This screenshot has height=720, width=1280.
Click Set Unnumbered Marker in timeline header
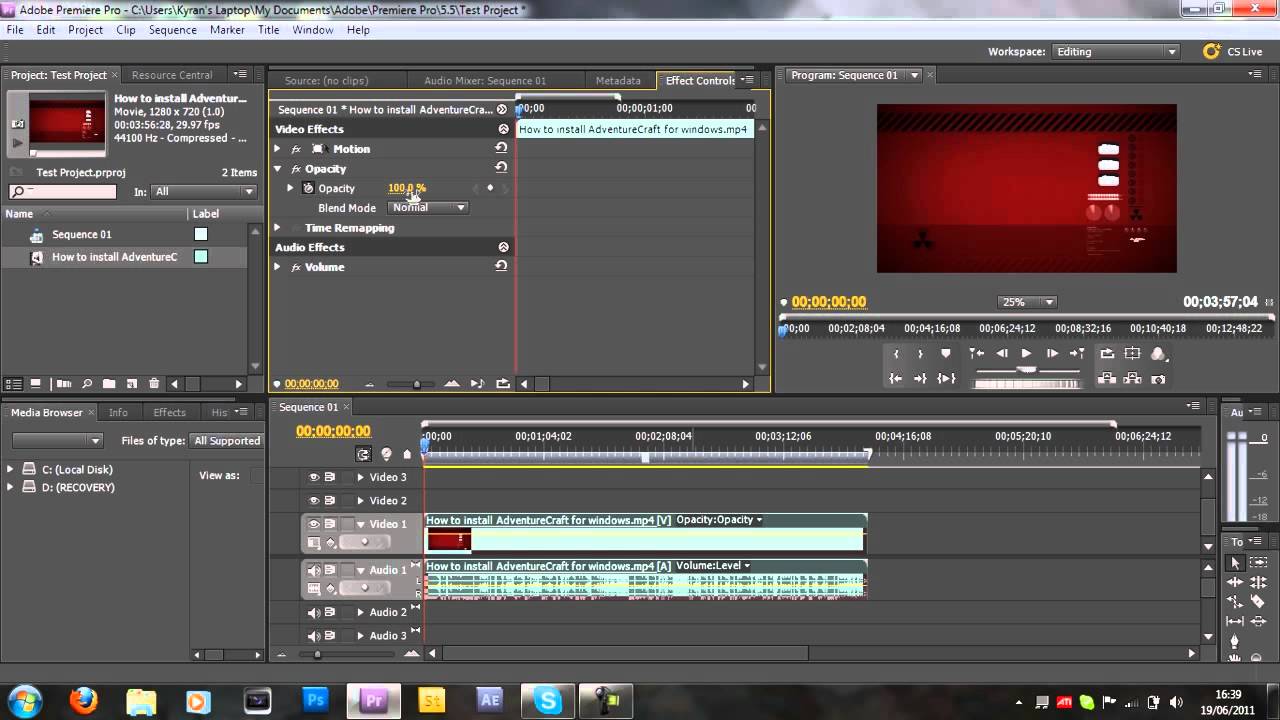pos(407,454)
